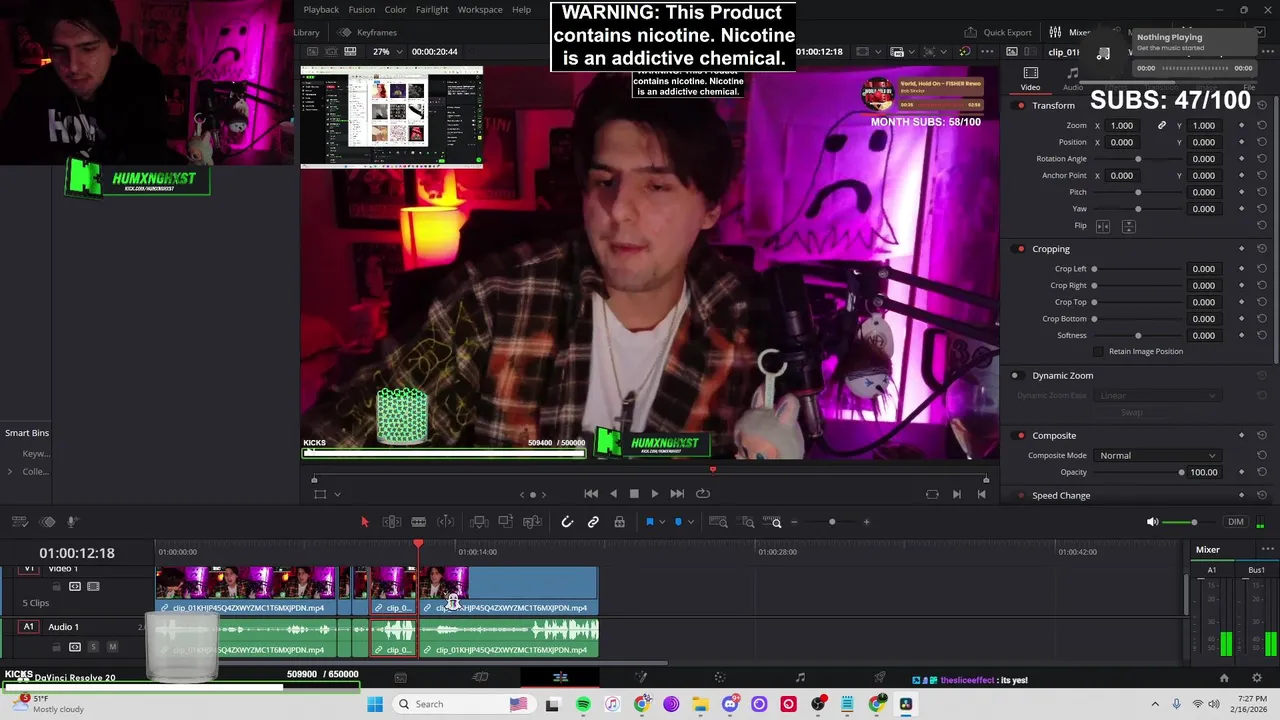Click the Flip horizontal icon
The width and height of the screenshot is (1280, 720).
tap(1103, 226)
